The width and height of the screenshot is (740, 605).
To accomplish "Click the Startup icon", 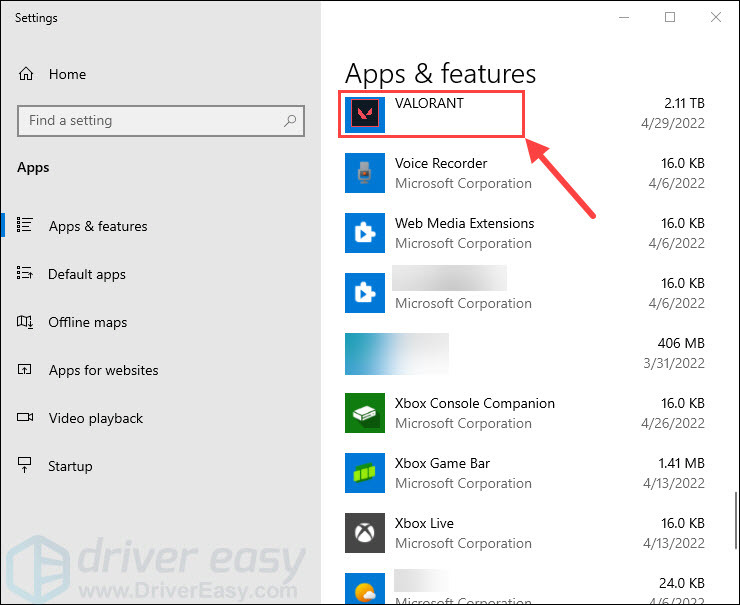I will [25, 465].
